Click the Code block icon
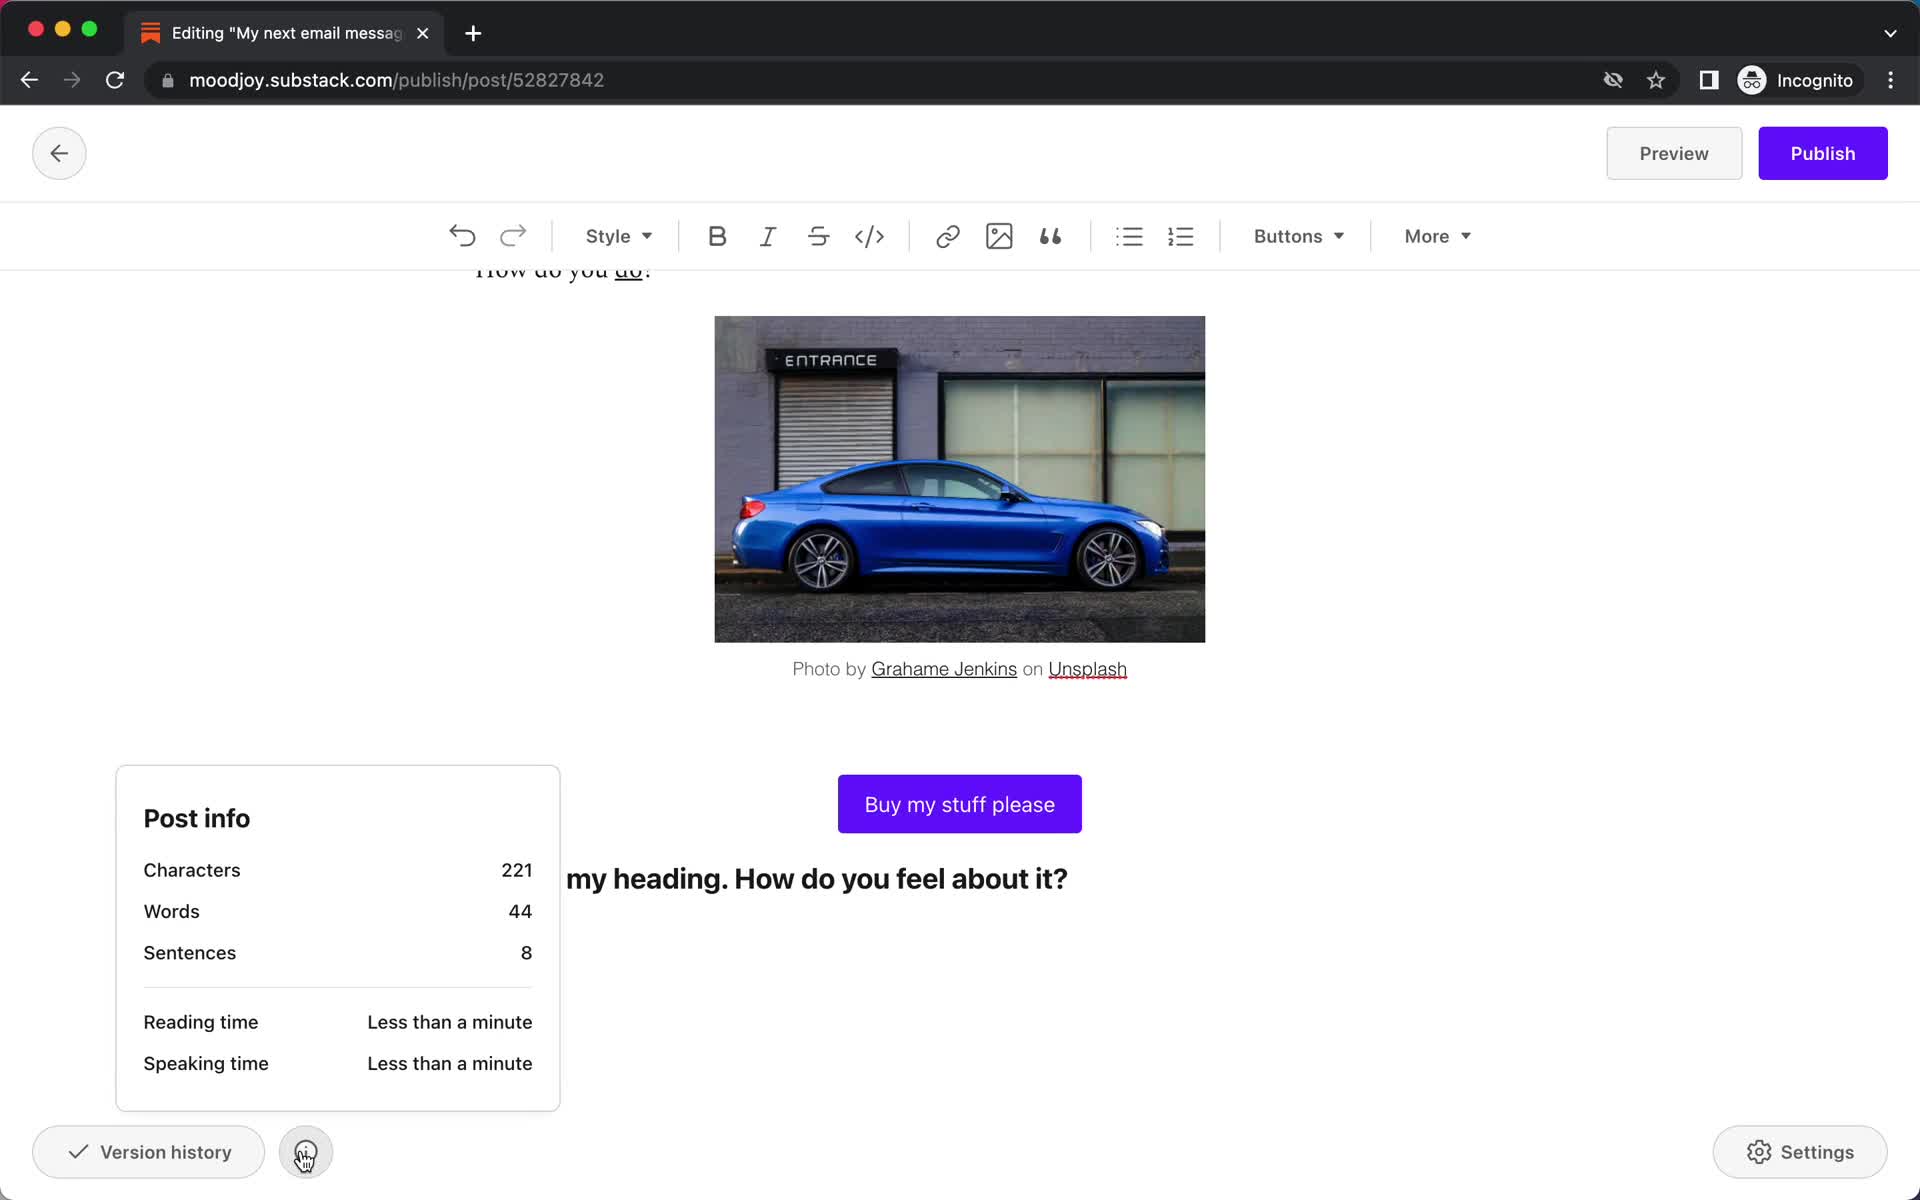This screenshot has height=1200, width=1920. [x=868, y=235]
